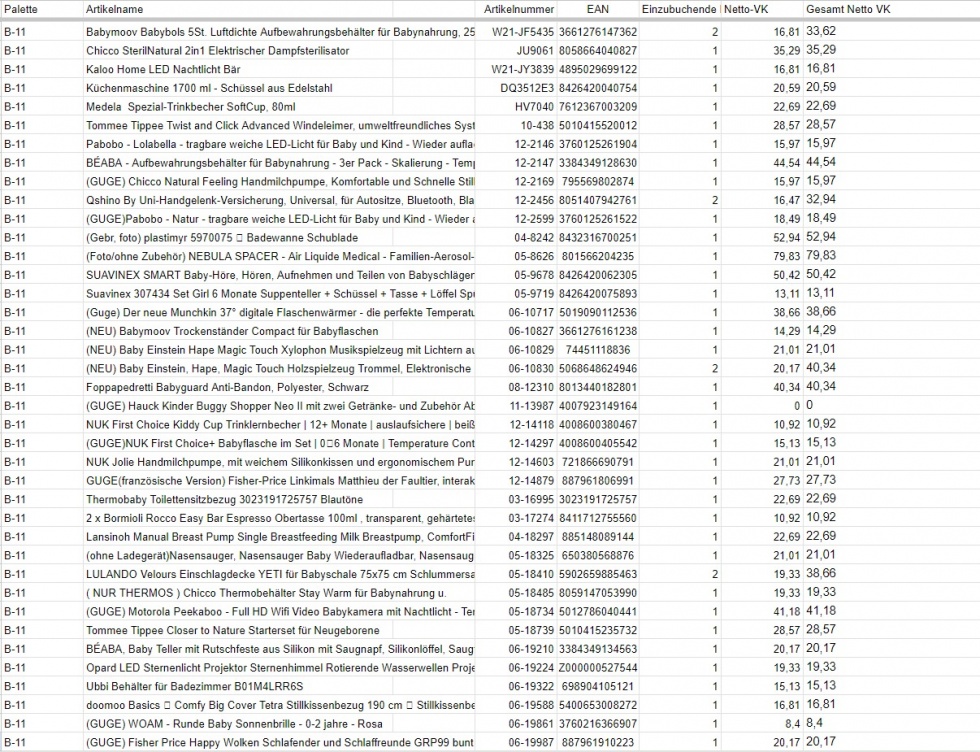Click article number "12-2146"
This screenshot has width=980, height=752.
click(534, 144)
